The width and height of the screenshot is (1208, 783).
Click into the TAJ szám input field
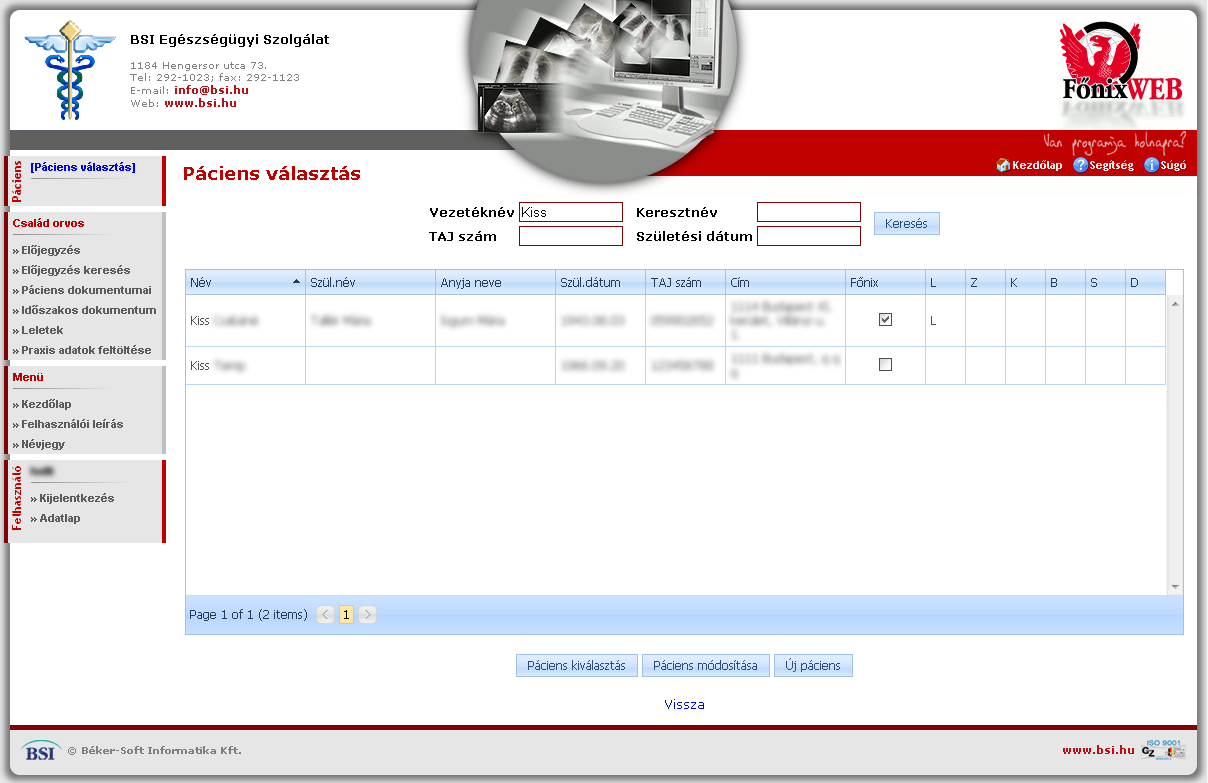click(x=570, y=236)
